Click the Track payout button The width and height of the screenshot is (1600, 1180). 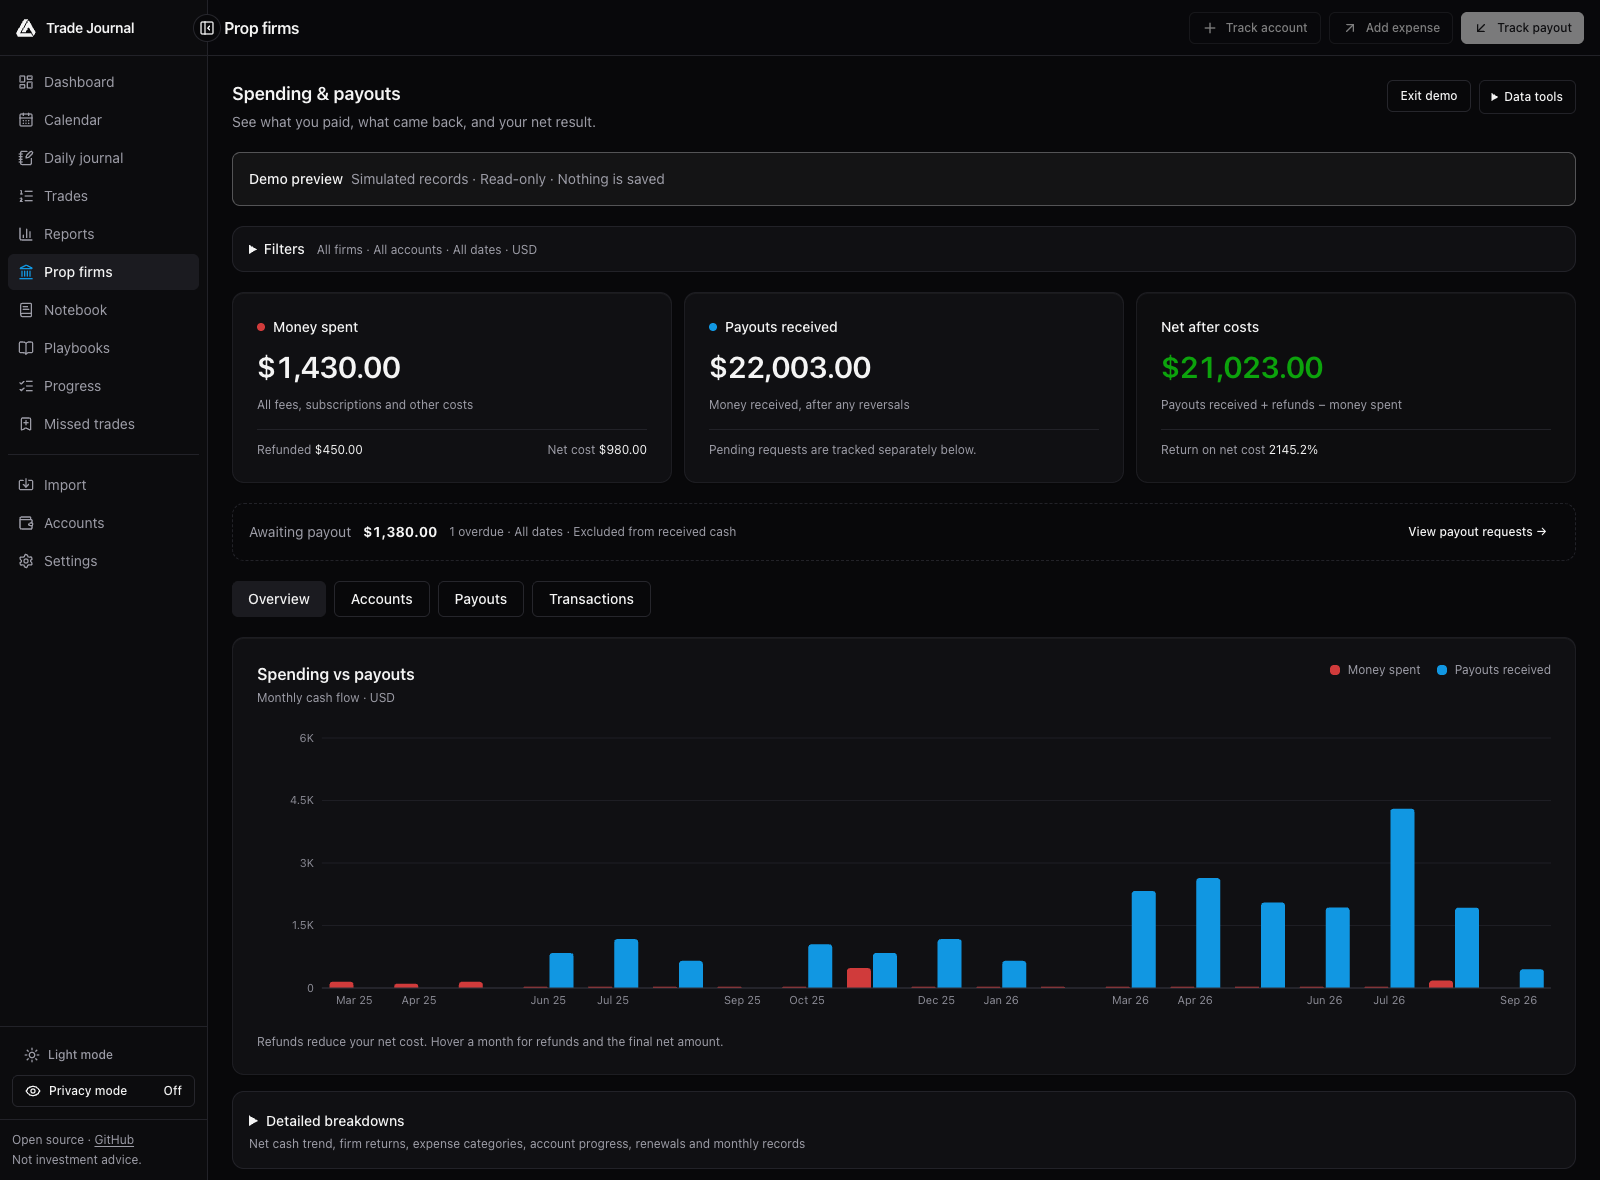click(1522, 28)
